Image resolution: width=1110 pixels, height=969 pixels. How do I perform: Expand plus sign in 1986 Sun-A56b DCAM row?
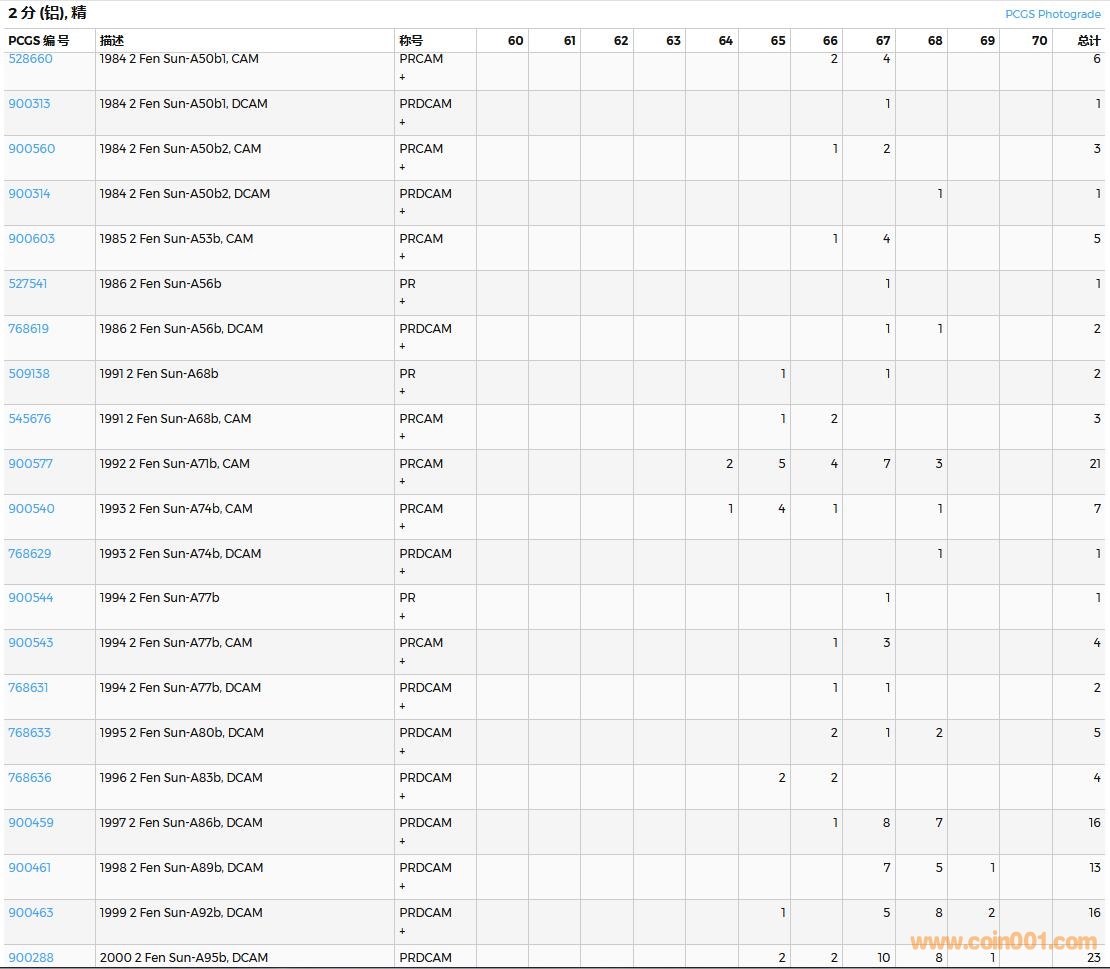(x=403, y=347)
